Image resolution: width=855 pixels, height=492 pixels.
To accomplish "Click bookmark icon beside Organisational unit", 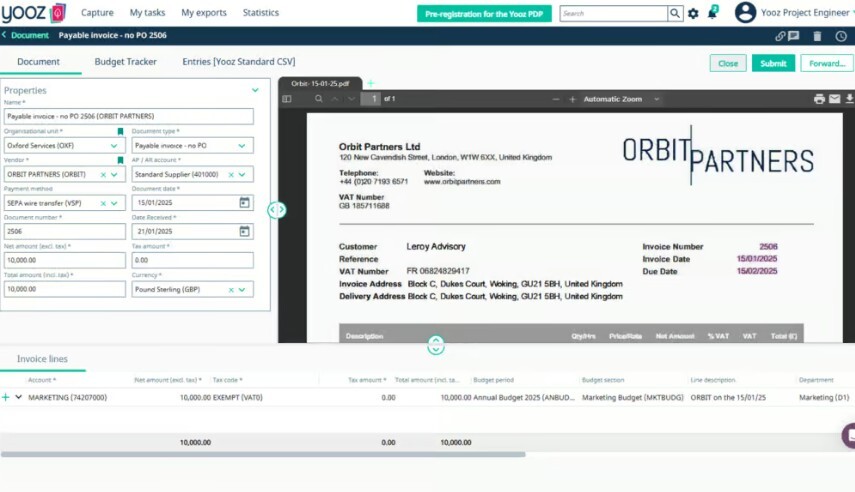I will point(121,131).
